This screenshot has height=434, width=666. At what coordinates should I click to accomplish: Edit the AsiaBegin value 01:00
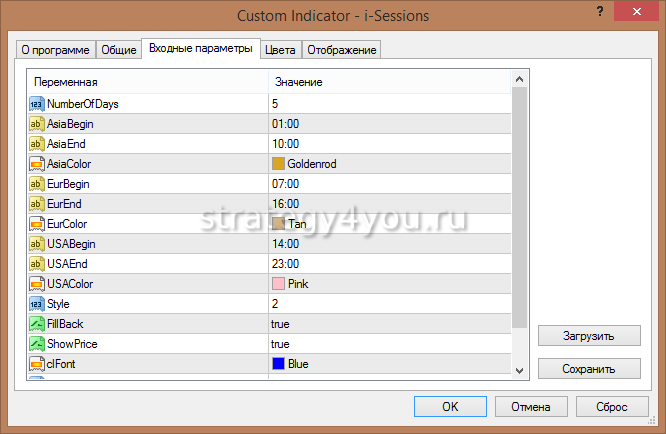coord(285,124)
